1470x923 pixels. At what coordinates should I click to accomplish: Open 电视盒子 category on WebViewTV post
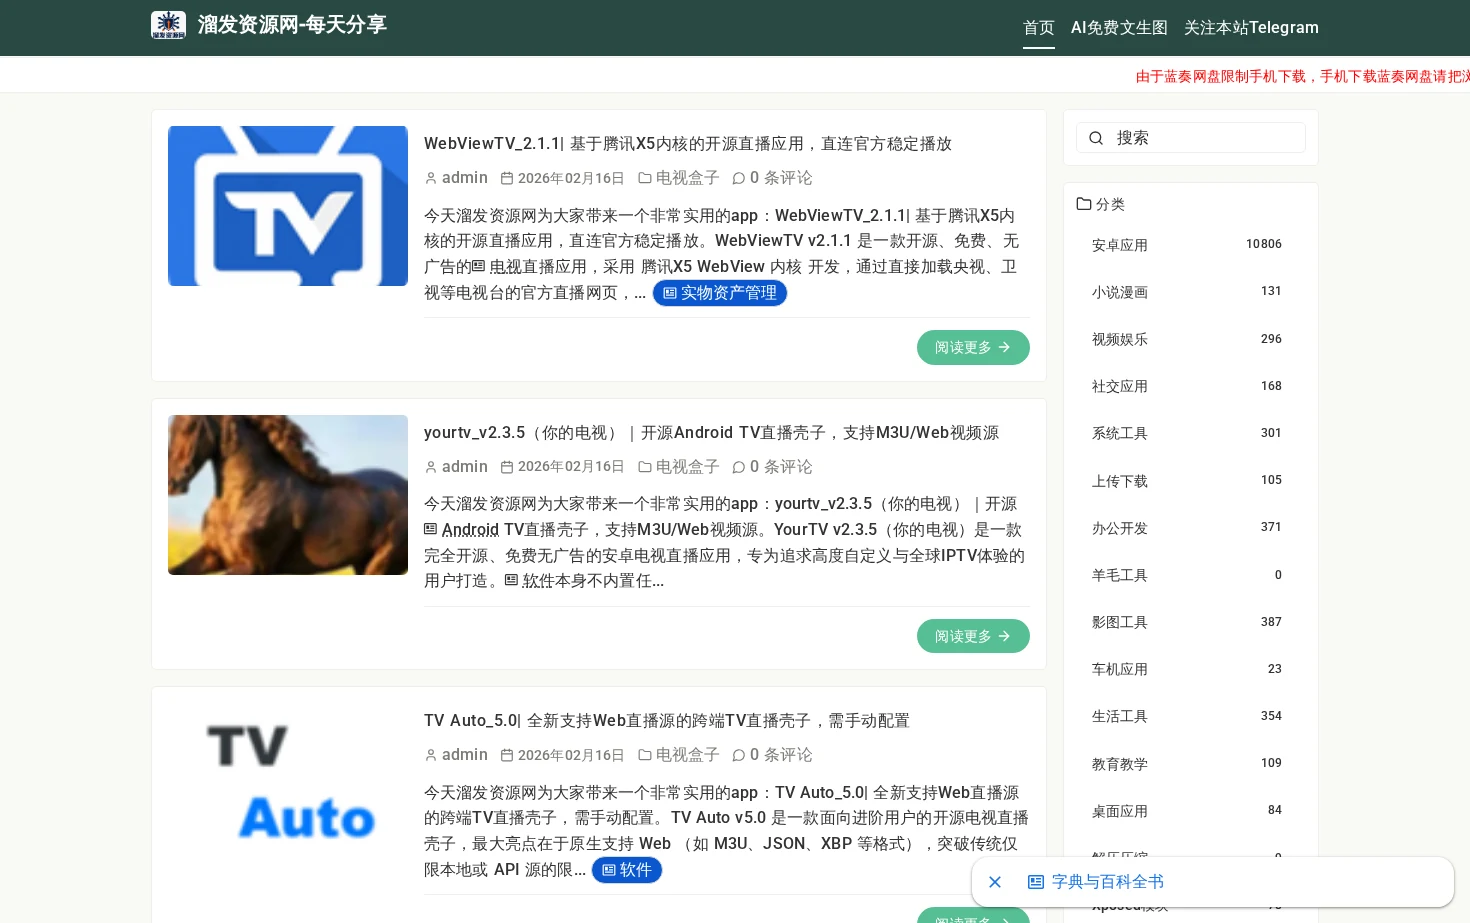coord(687,178)
